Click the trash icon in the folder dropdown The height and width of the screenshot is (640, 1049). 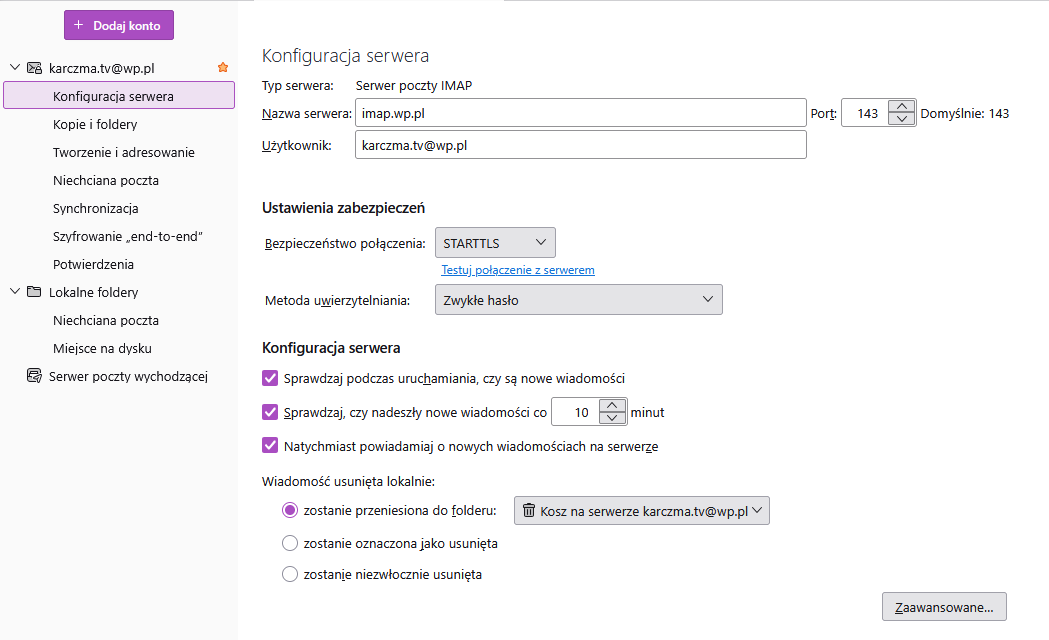point(529,510)
